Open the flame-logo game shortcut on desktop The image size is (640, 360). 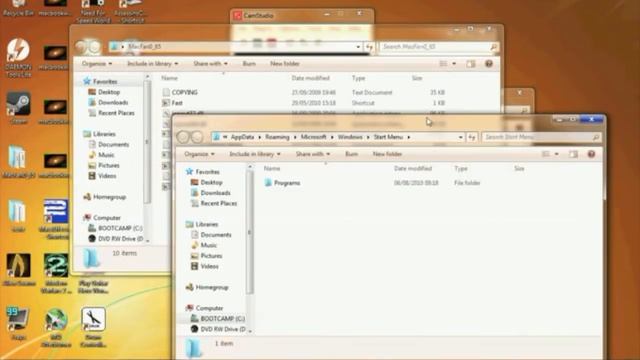coord(18,269)
